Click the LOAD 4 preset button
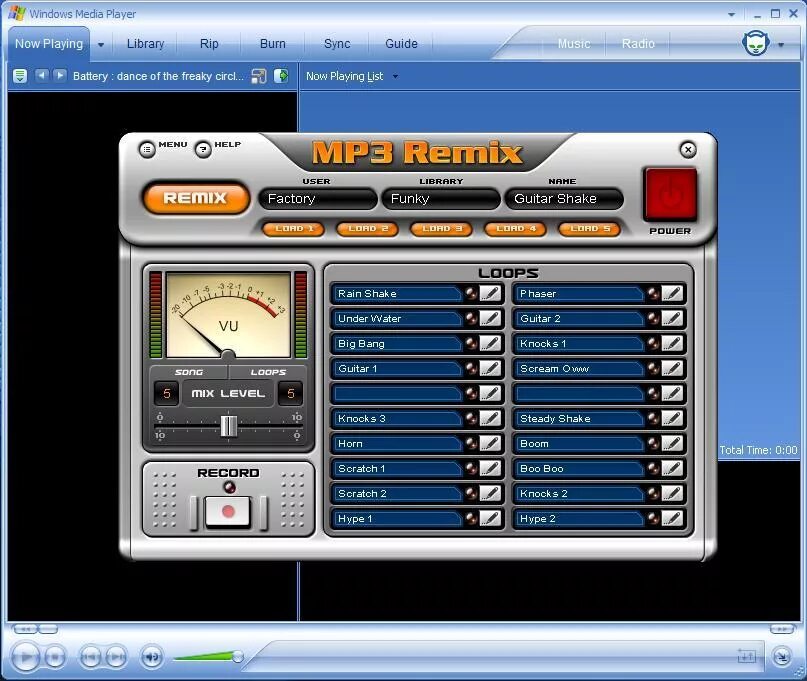807x681 pixels. point(515,229)
